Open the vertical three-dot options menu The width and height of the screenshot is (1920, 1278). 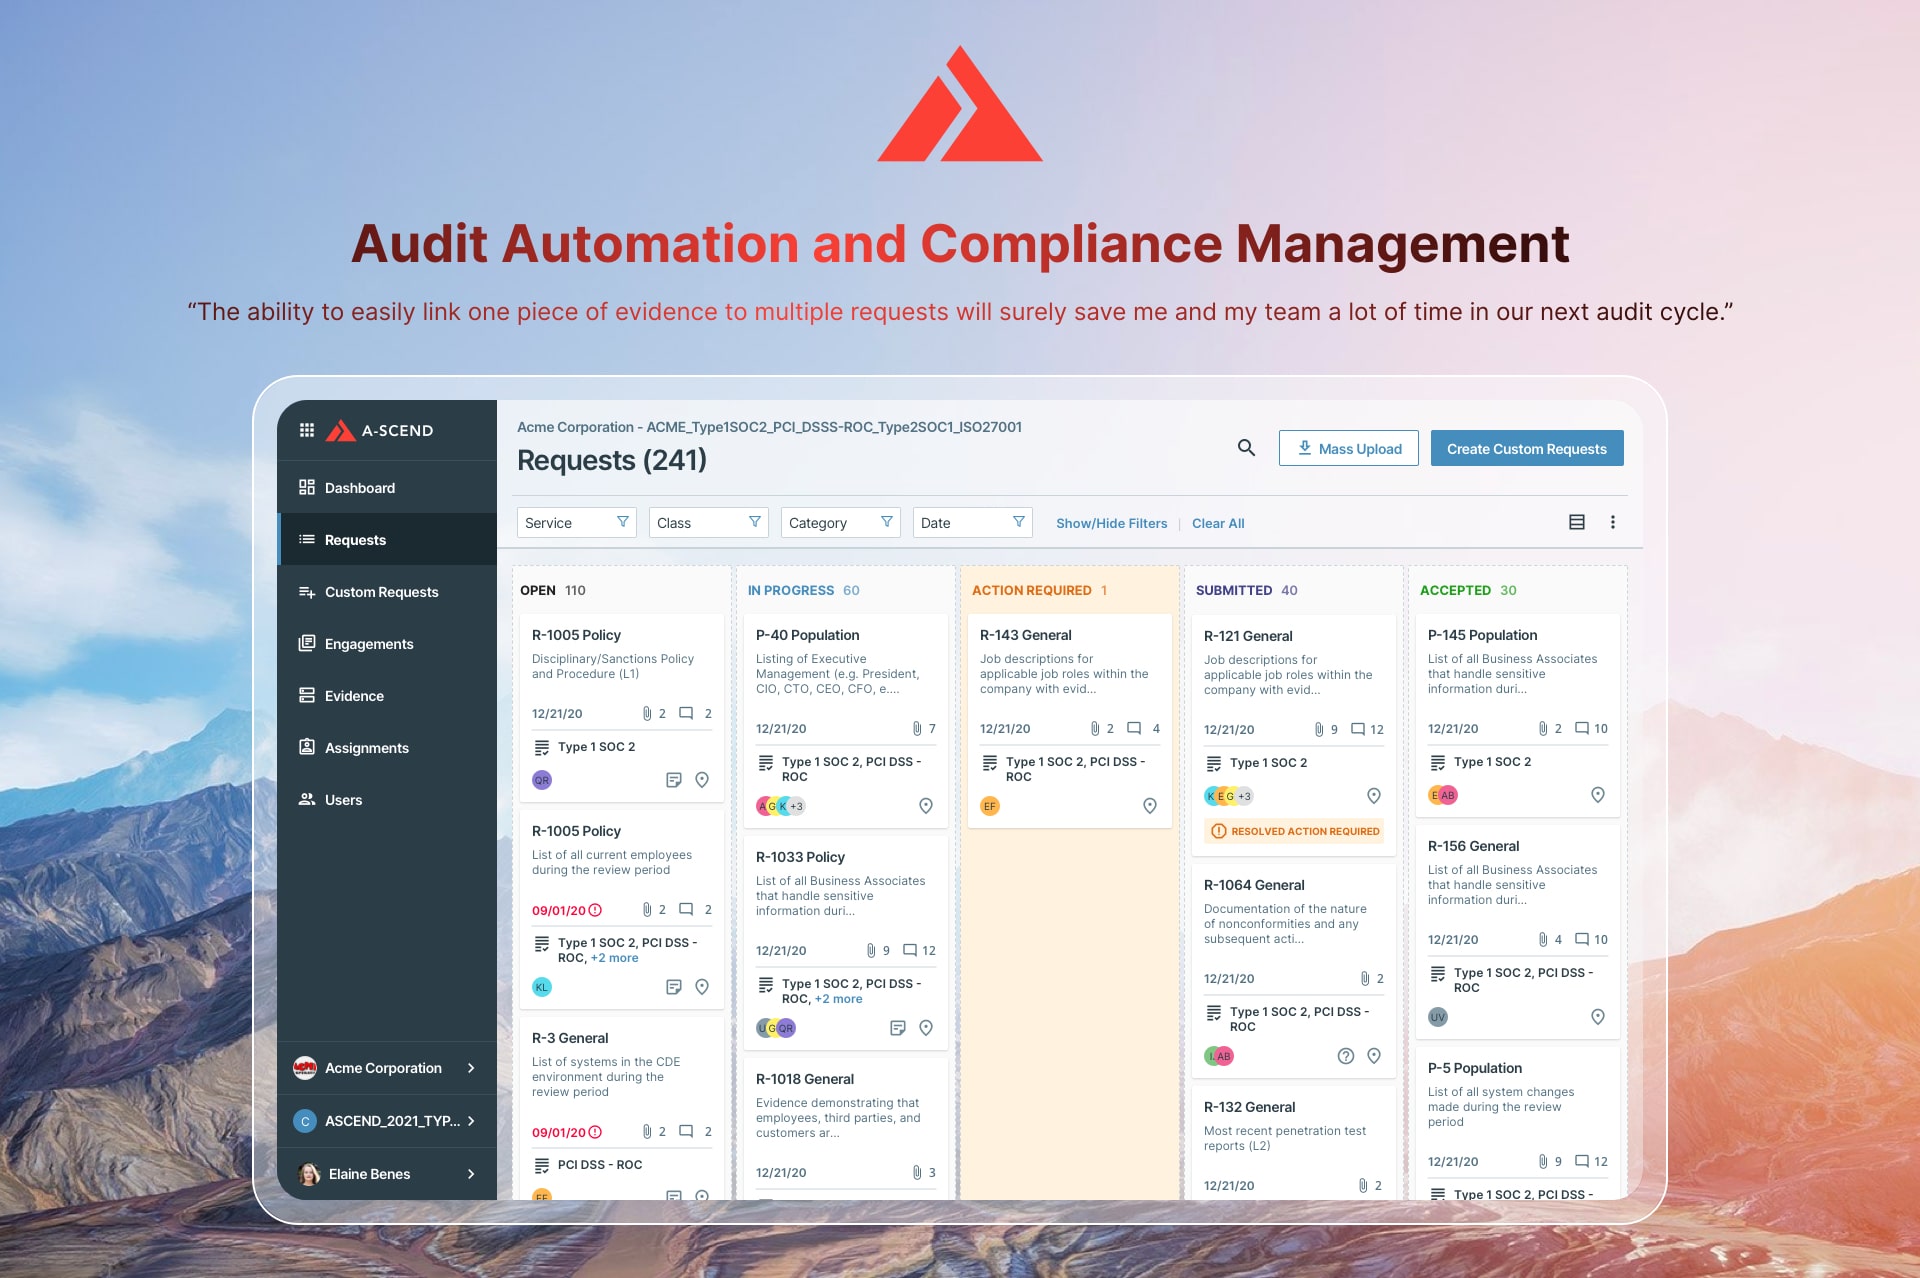coord(1612,522)
